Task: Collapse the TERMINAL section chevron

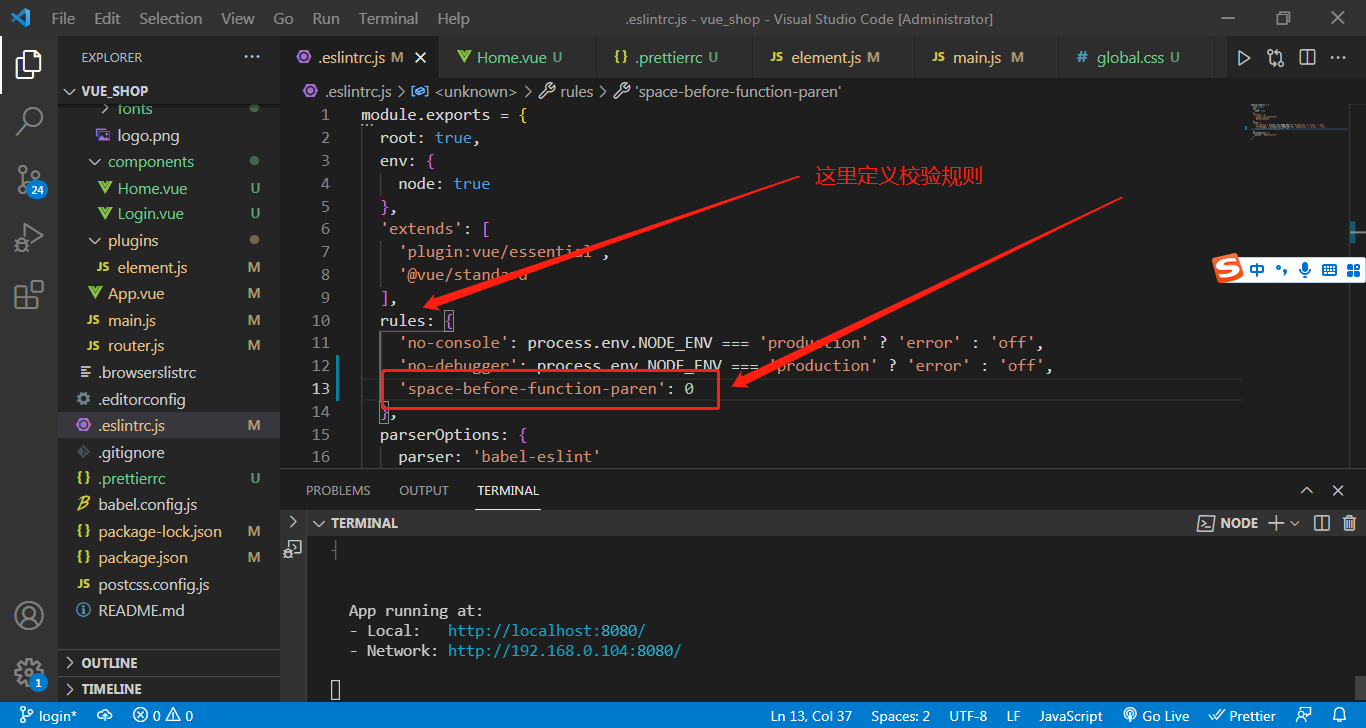Action: tap(319, 523)
